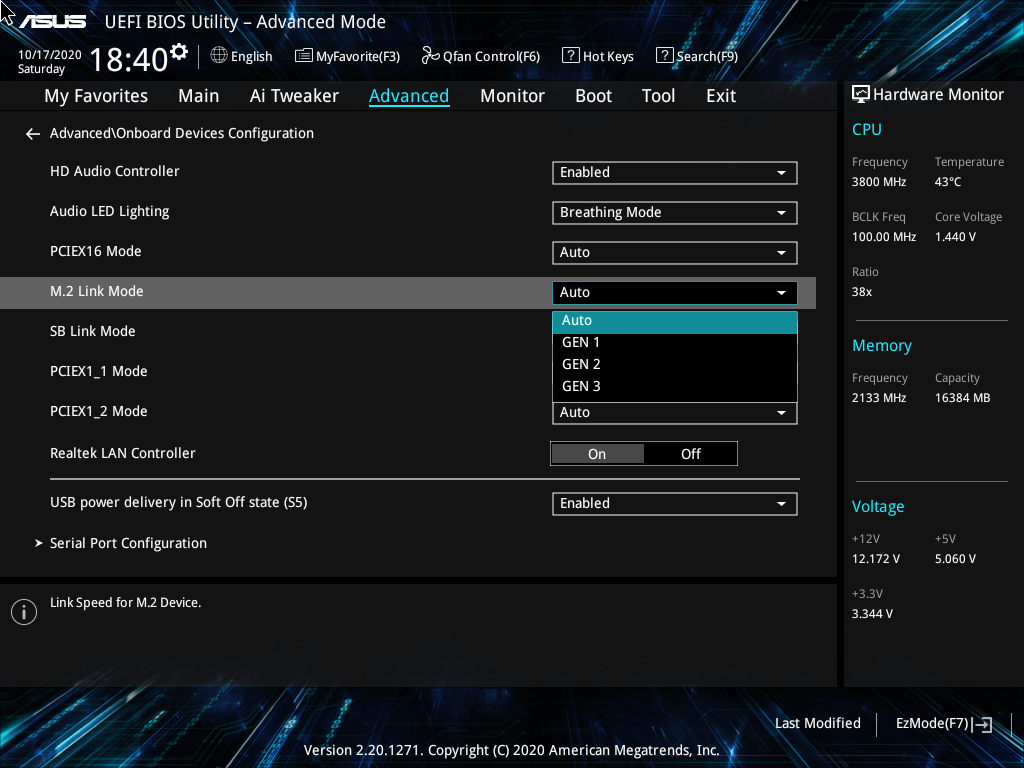Click the HD Audio Controller label
Screen dimensions: 1024x768
(x=115, y=171)
